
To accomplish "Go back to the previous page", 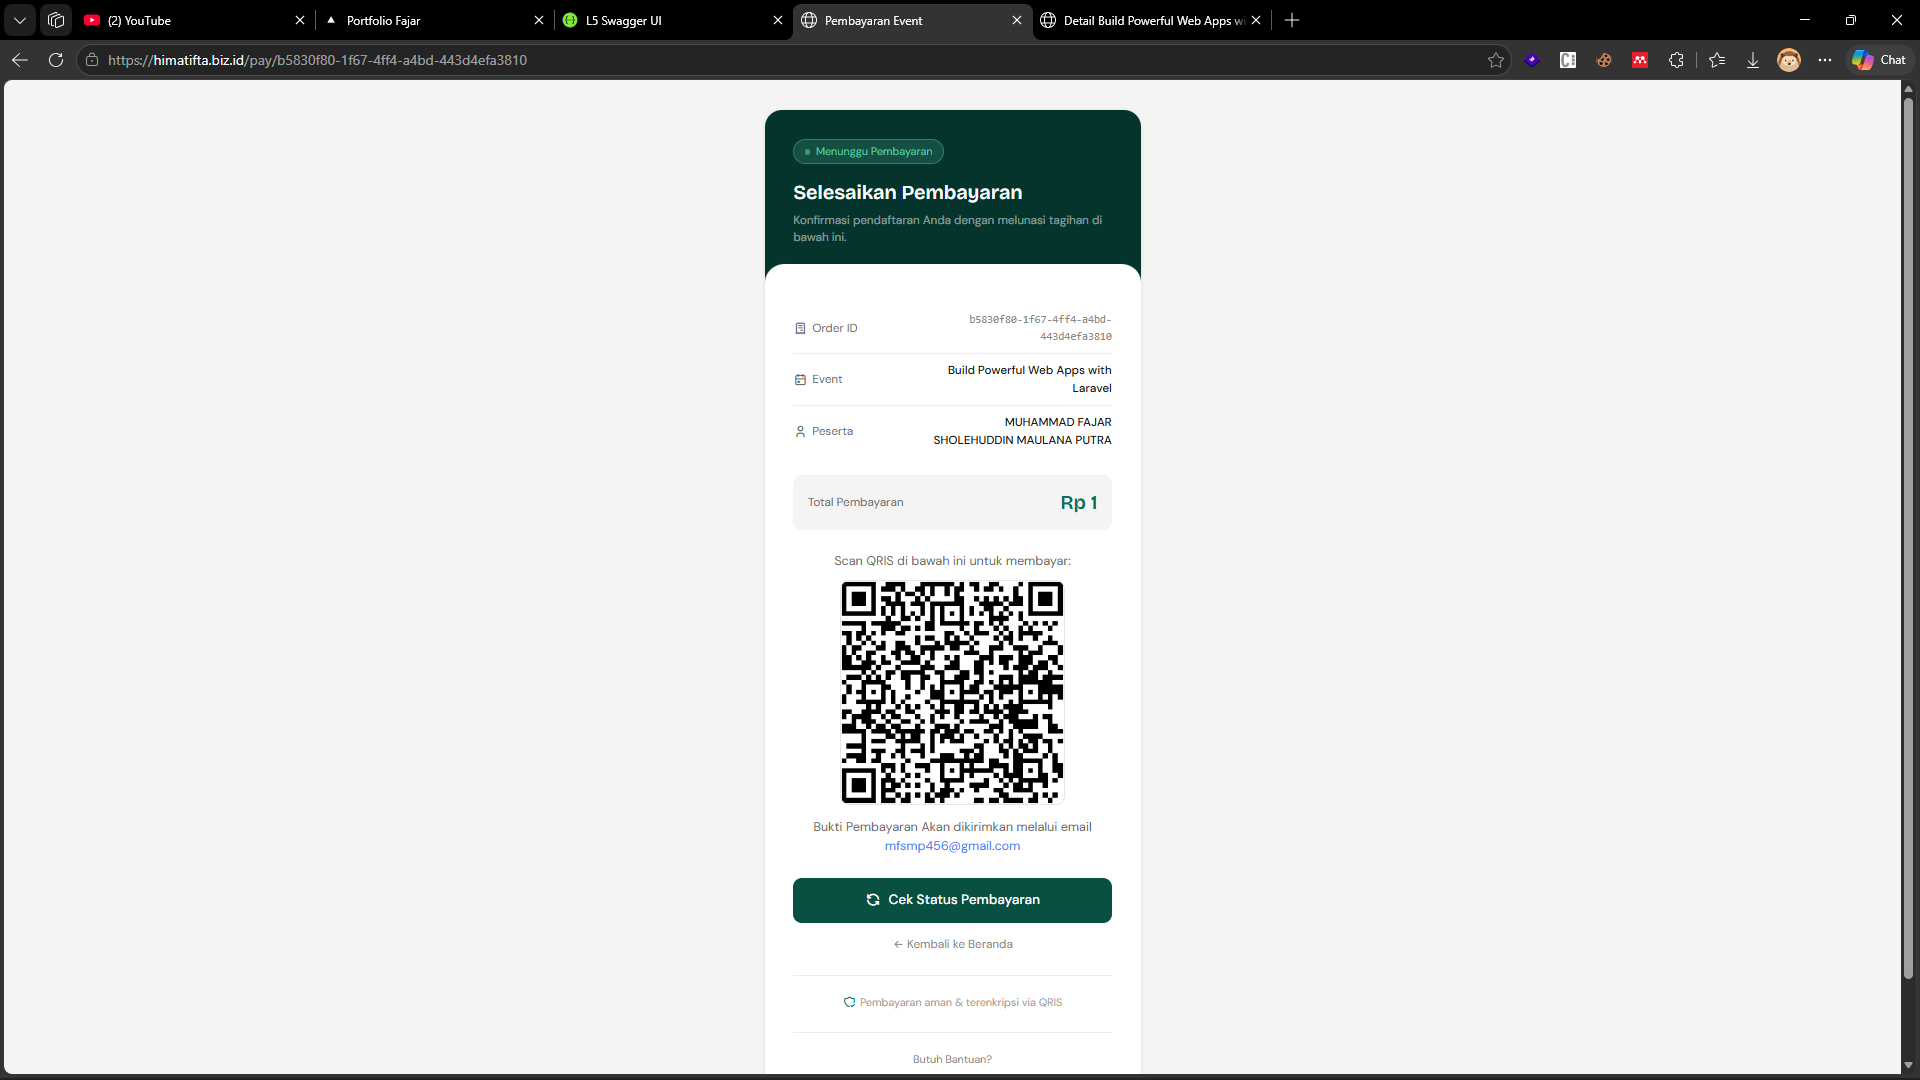I will pyautogui.click(x=20, y=60).
